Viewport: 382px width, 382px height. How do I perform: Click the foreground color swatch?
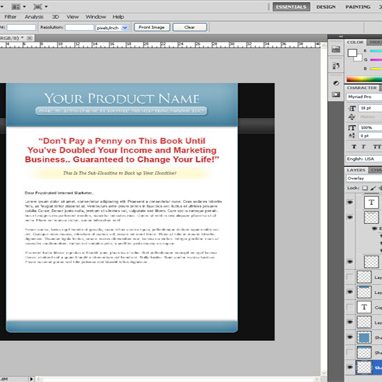click(352, 53)
